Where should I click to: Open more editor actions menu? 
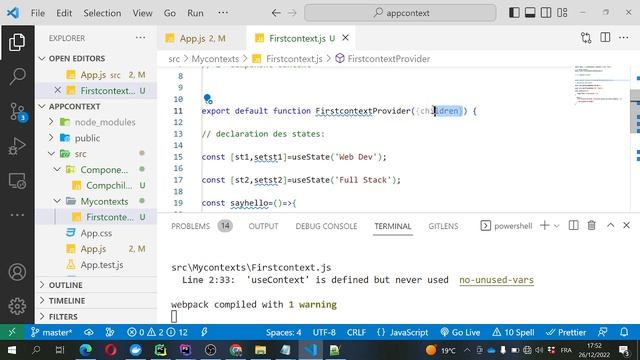tap(624, 38)
